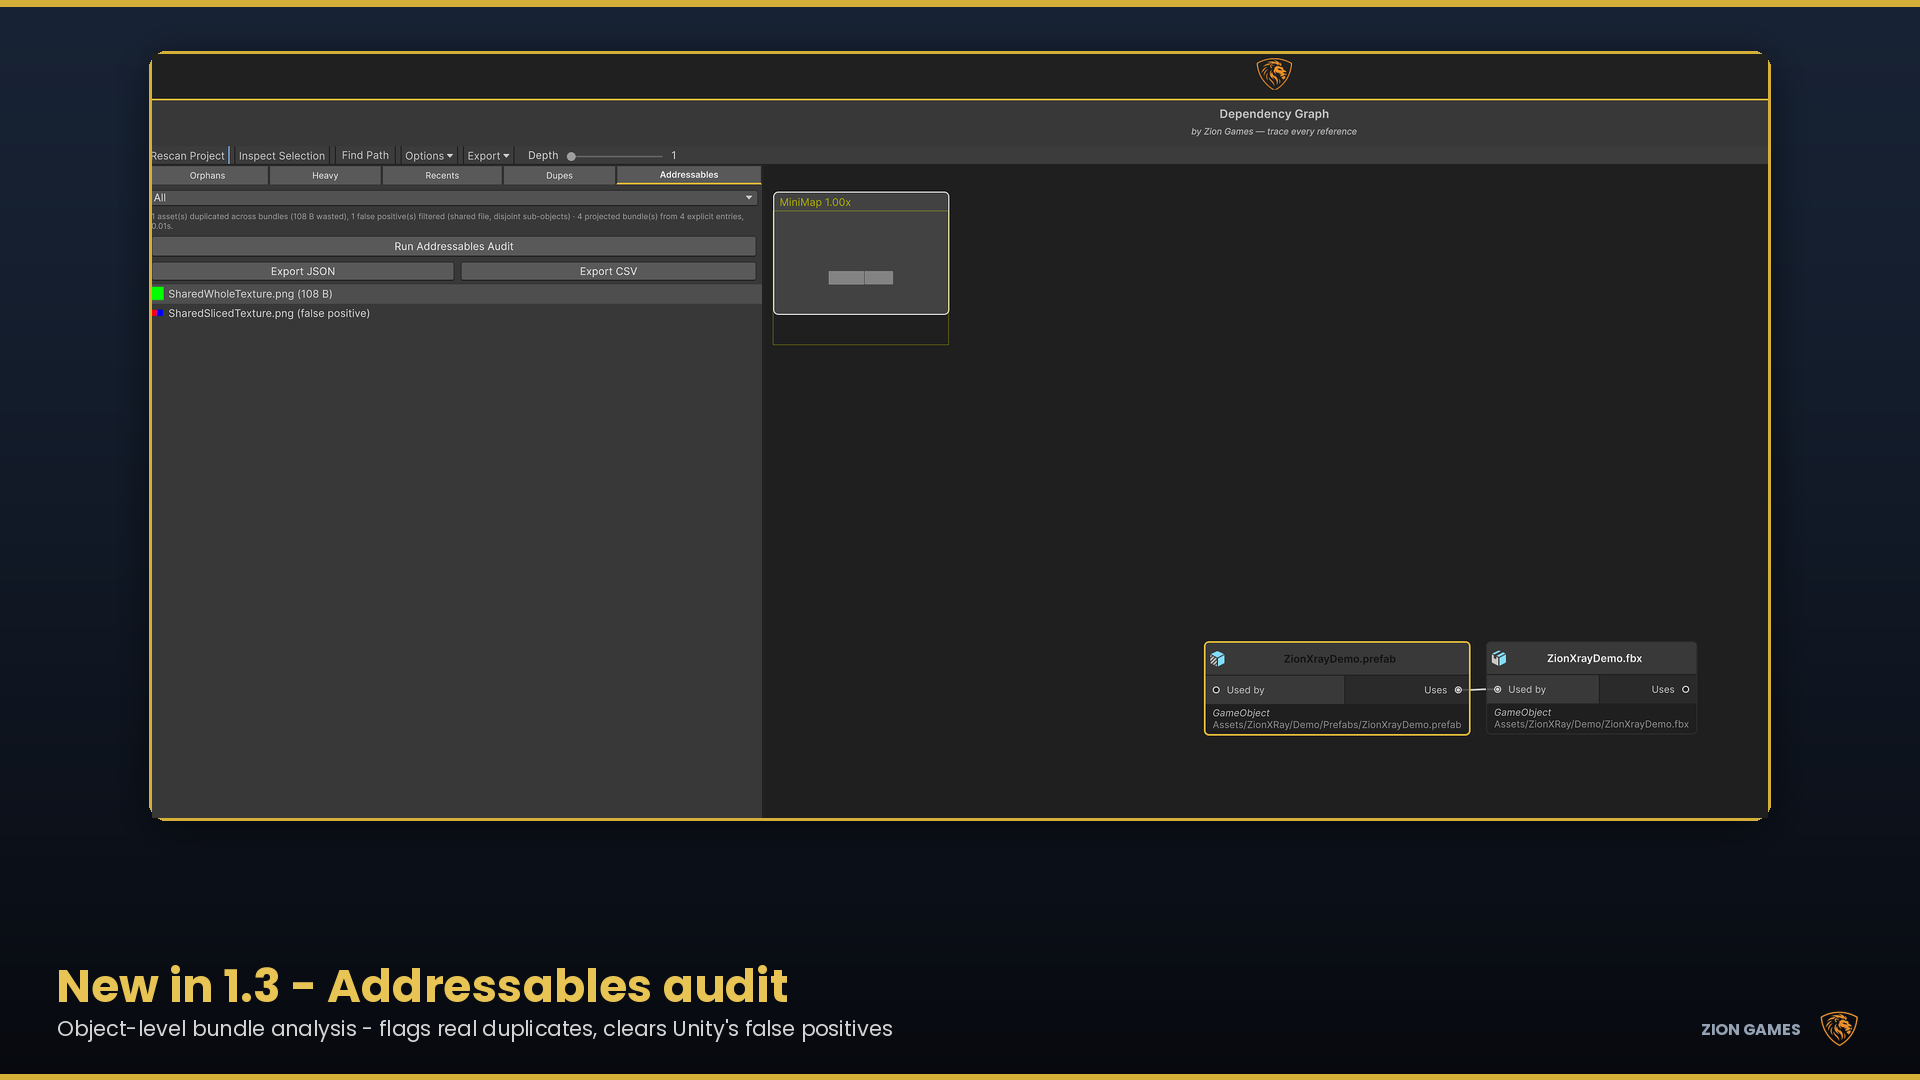
Task: Click the model icon on ZionXrayDemo.fbx node
Action: [1499, 658]
